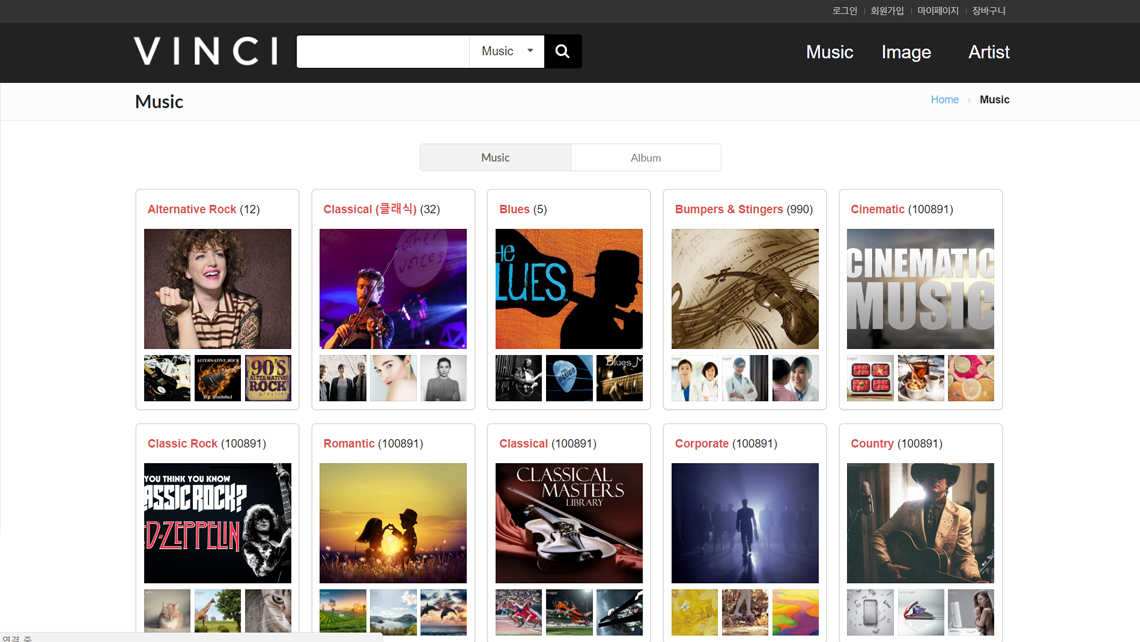The width and height of the screenshot is (1140, 642).
Task: Click the Home breadcrumb link
Action: [x=944, y=100]
